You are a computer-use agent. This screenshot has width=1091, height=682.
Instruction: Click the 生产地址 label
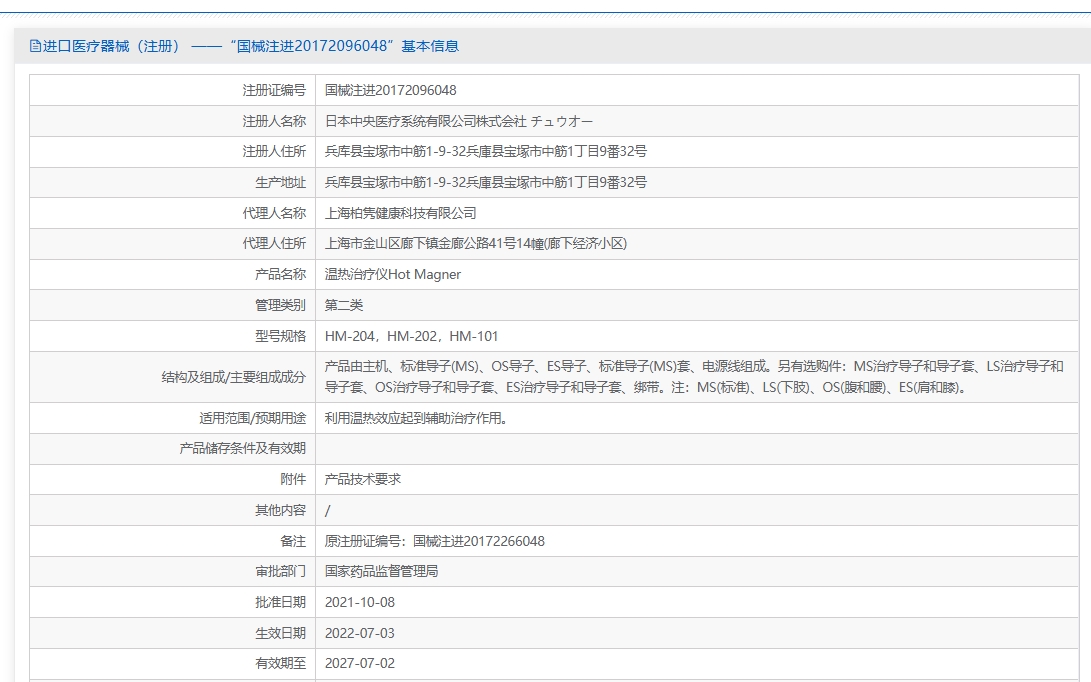coord(280,182)
